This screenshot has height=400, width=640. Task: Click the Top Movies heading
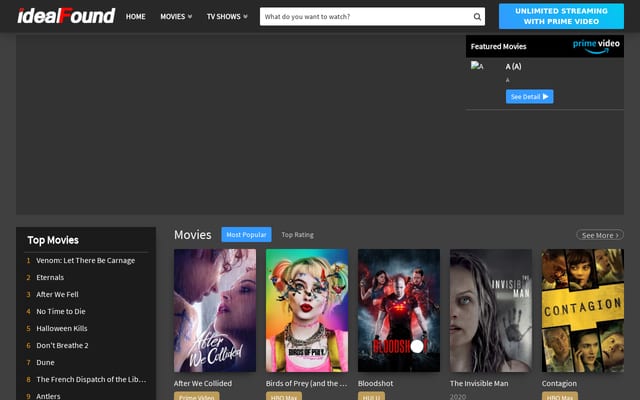(53, 240)
